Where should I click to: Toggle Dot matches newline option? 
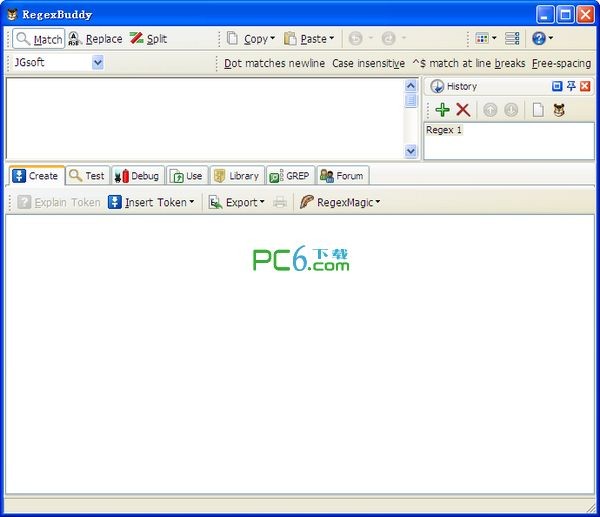[274, 63]
